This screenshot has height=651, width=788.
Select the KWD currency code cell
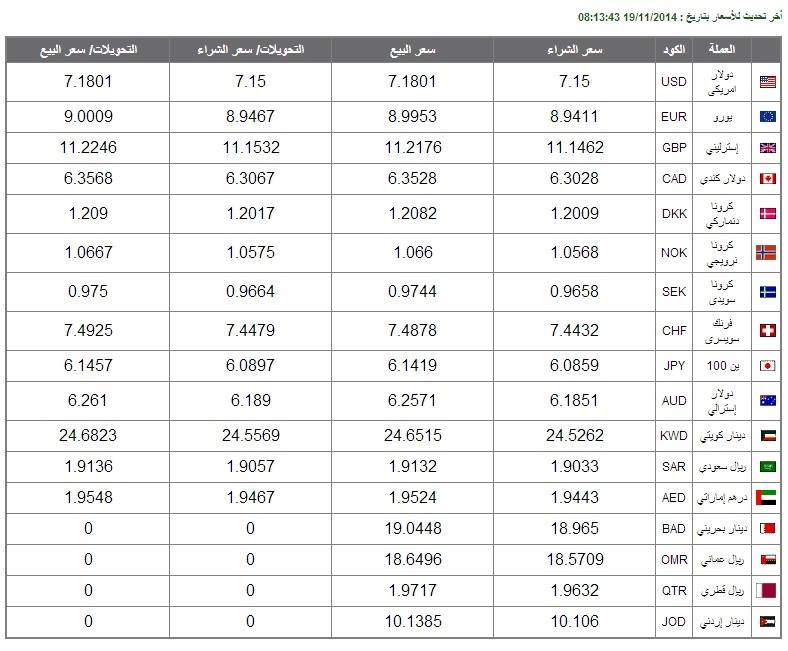674,435
